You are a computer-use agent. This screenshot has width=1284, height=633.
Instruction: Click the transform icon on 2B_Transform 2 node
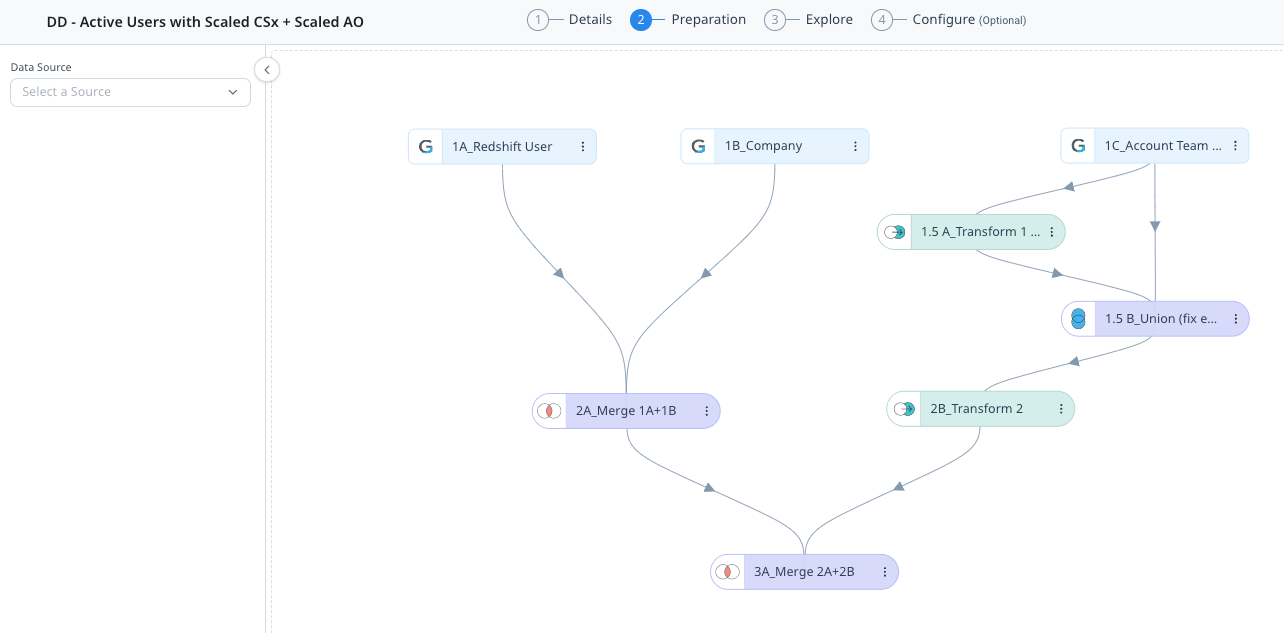pyautogui.click(x=904, y=409)
